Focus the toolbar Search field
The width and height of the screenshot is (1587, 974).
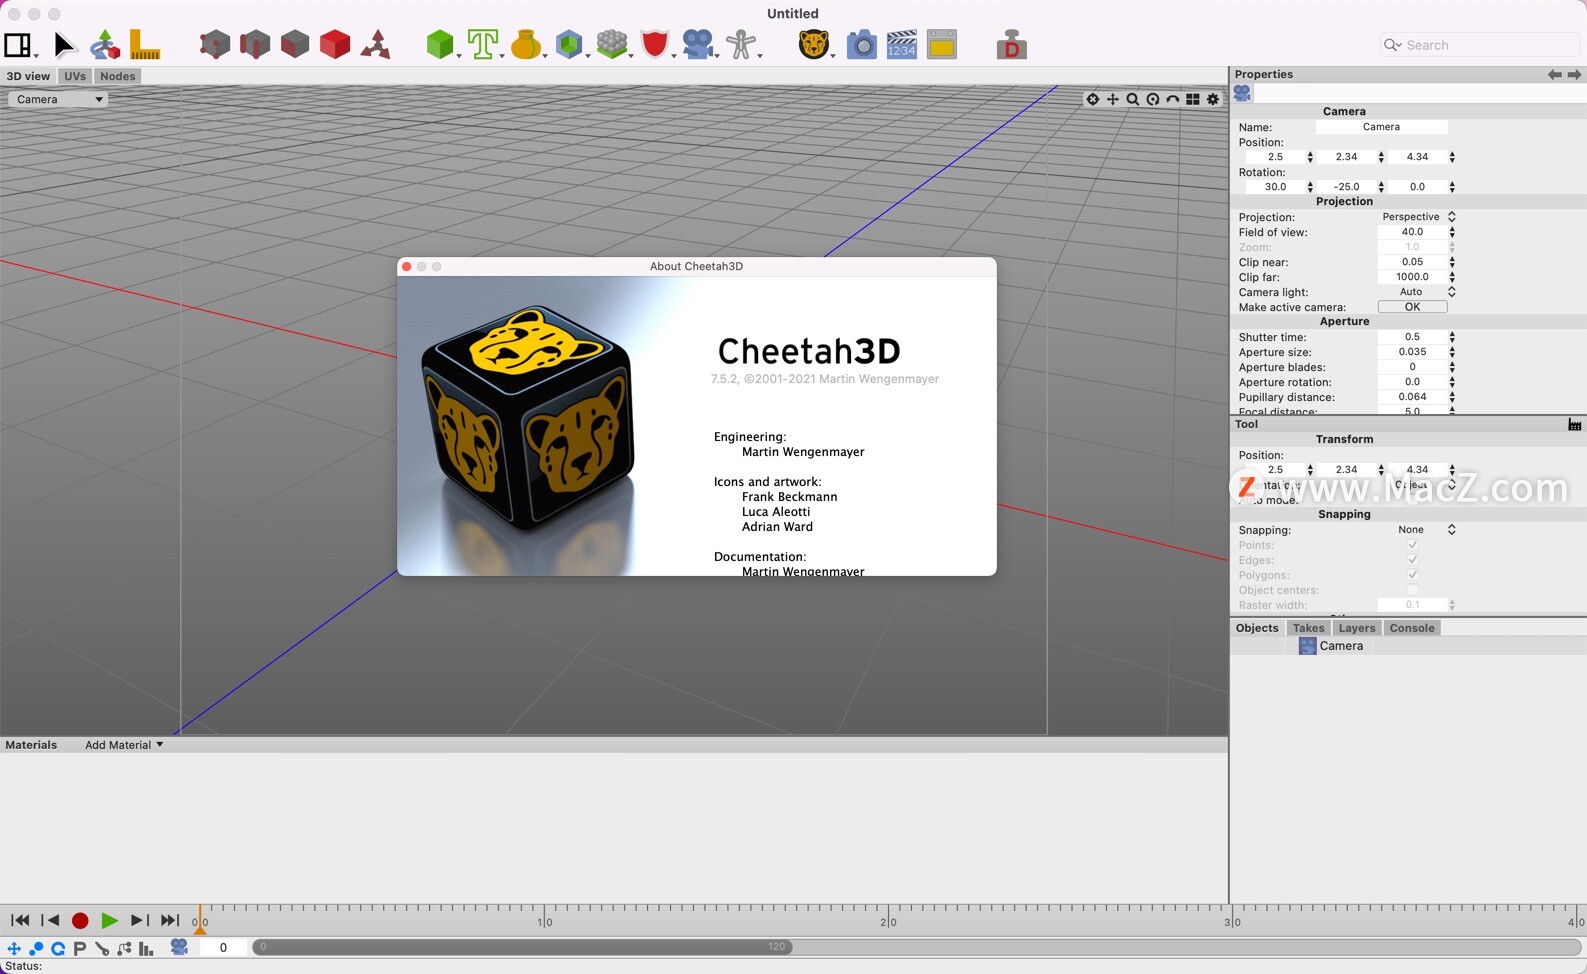coord(1479,45)
